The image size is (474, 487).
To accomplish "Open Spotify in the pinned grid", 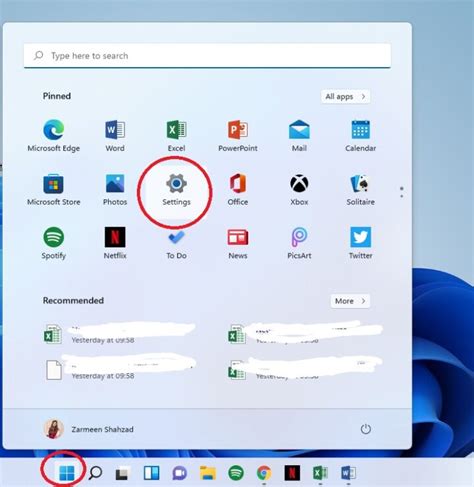I will (53, 243).
